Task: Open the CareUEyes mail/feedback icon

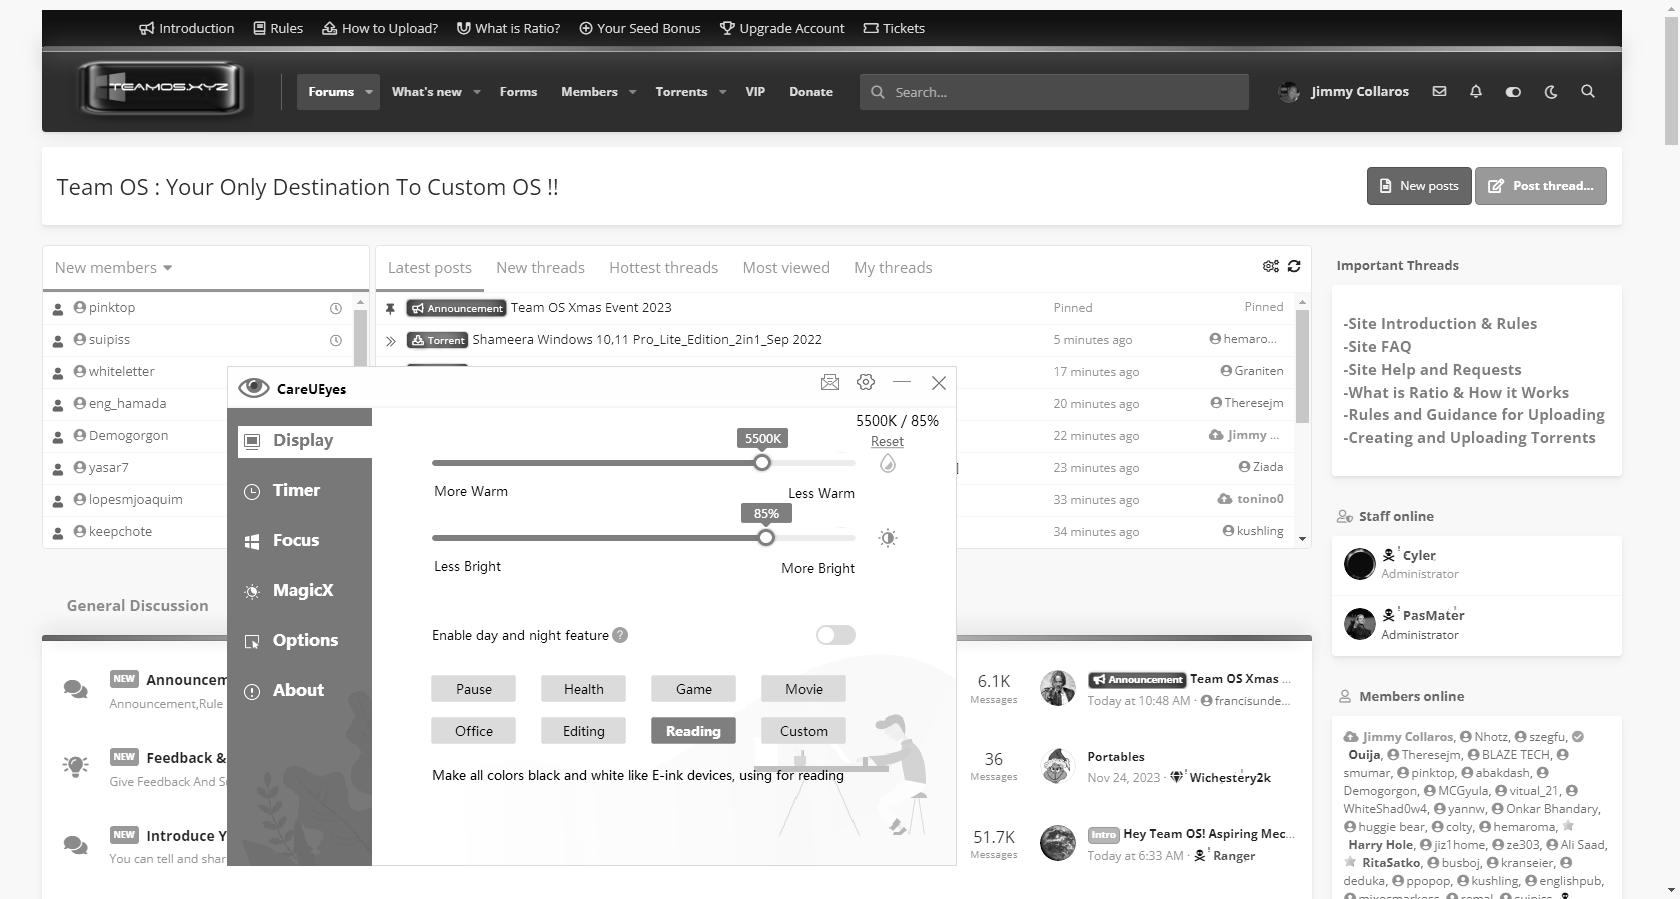Action: pos(830,382)
